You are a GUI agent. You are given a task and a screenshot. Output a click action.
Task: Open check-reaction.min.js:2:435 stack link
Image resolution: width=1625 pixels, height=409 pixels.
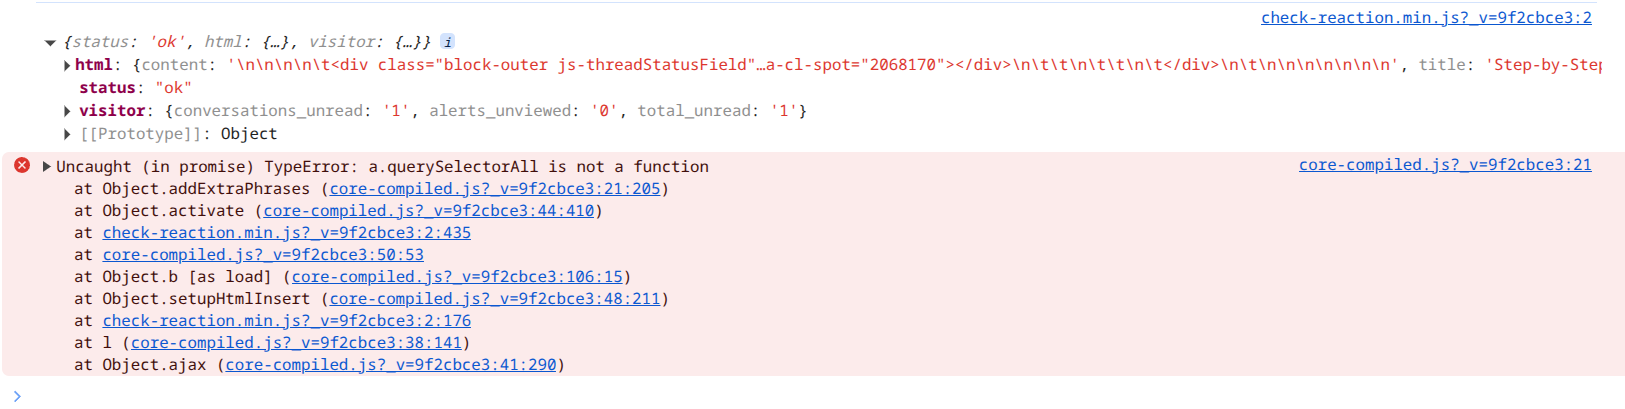pyautogui.click(x=287, y=233)
